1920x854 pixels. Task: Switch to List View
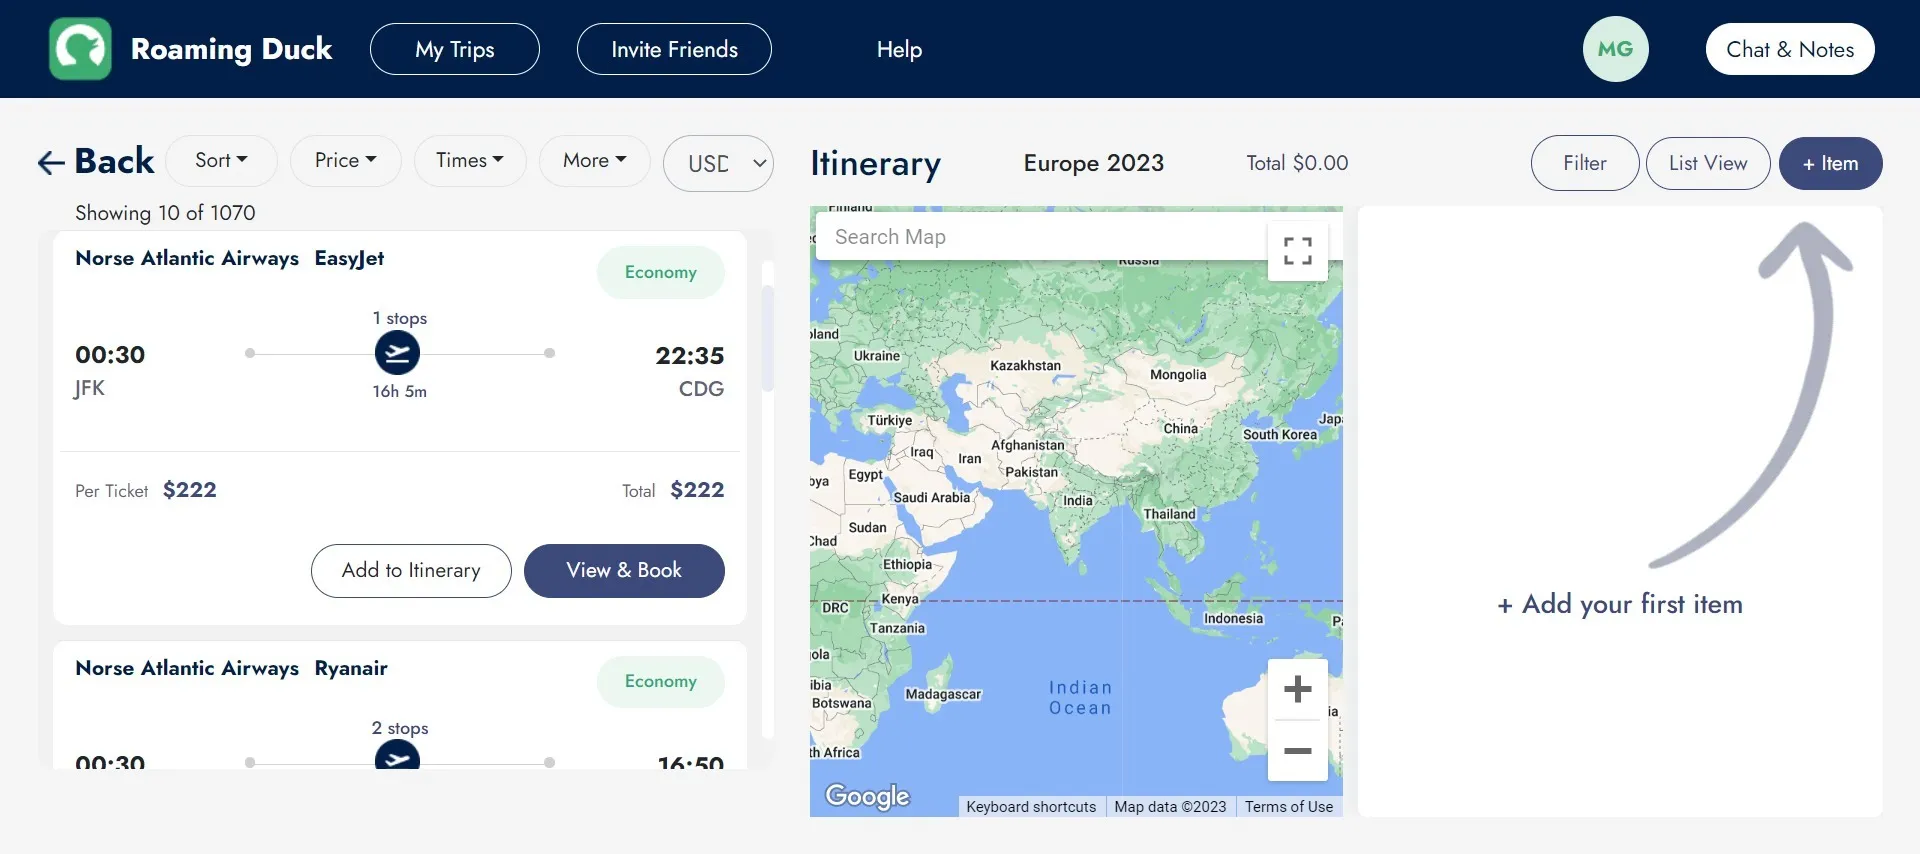(1708, 163)
